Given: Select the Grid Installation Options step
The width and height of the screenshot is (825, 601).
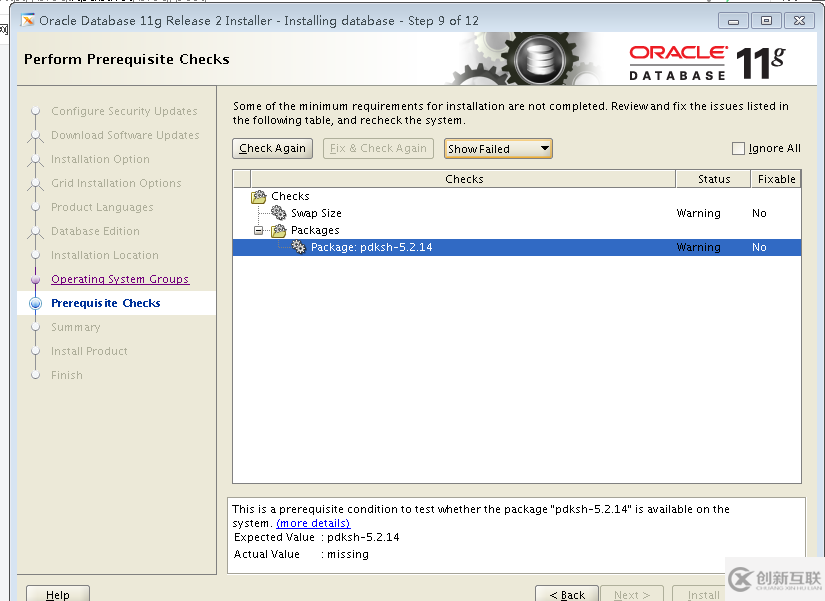Looking at the screenshot, I should 116,183.
